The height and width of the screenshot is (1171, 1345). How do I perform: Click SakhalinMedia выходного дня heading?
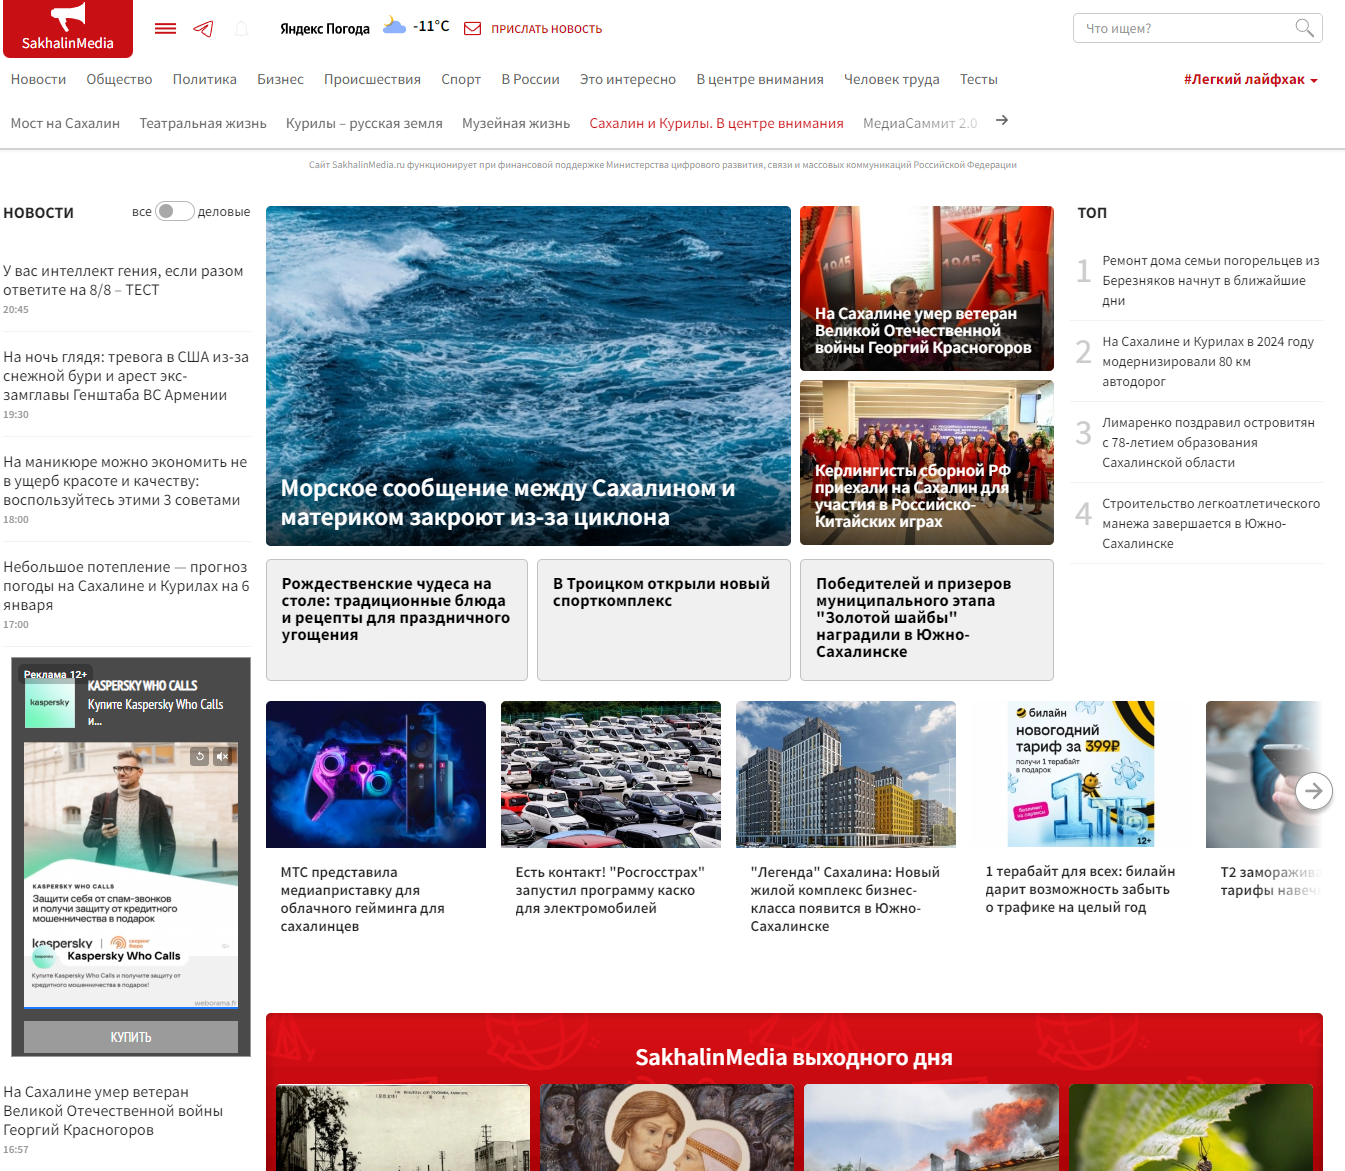click(794, 1057)
